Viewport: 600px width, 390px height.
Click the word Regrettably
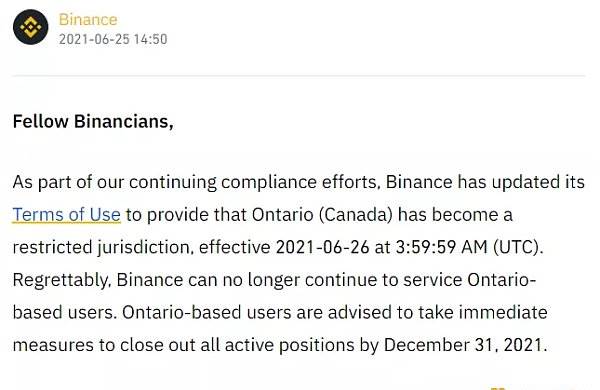point(62,280)
